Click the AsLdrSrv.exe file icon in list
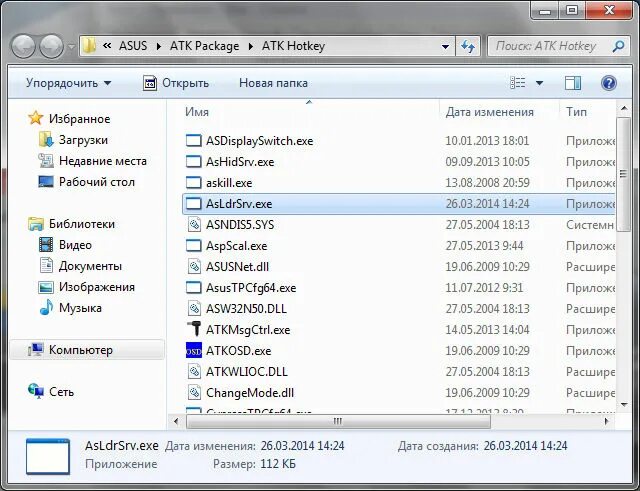 pos(193,204)
